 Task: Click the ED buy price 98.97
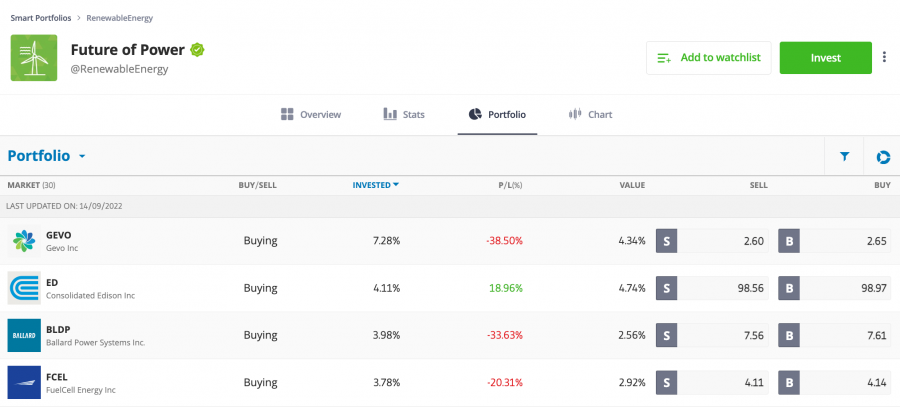point(873,288)
